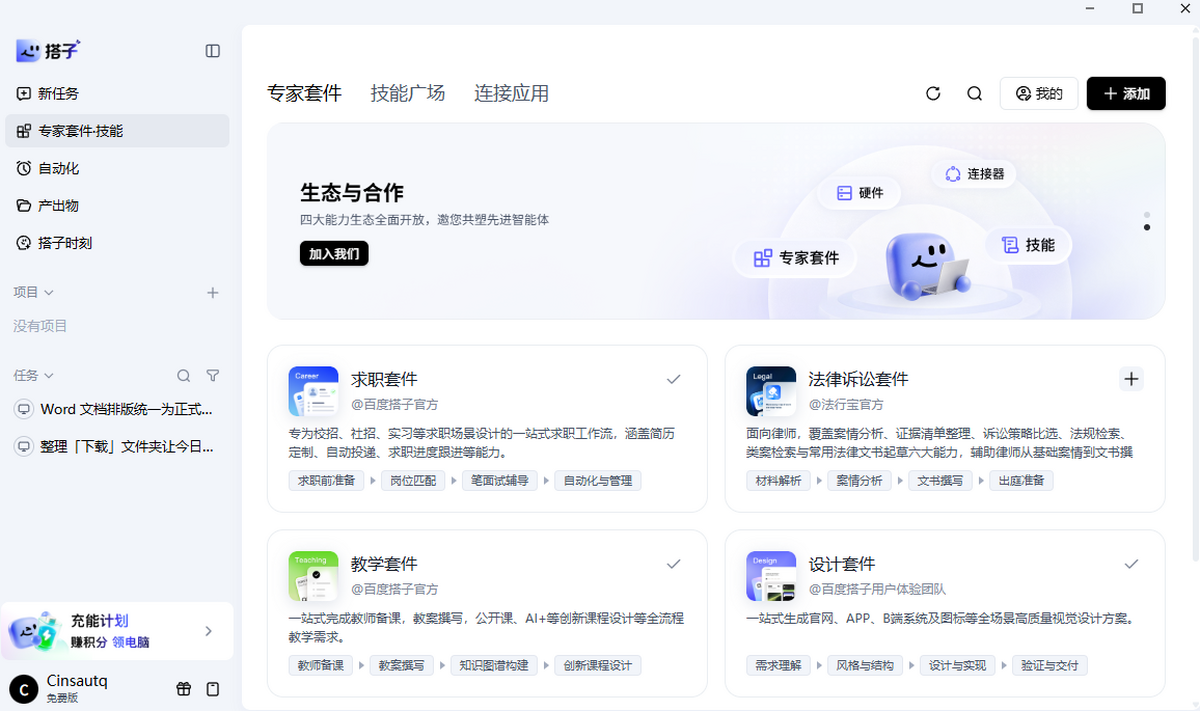The image size is (1200, 711).
Task: Collapse the 任务 section chevron
Action: [49, 376]
